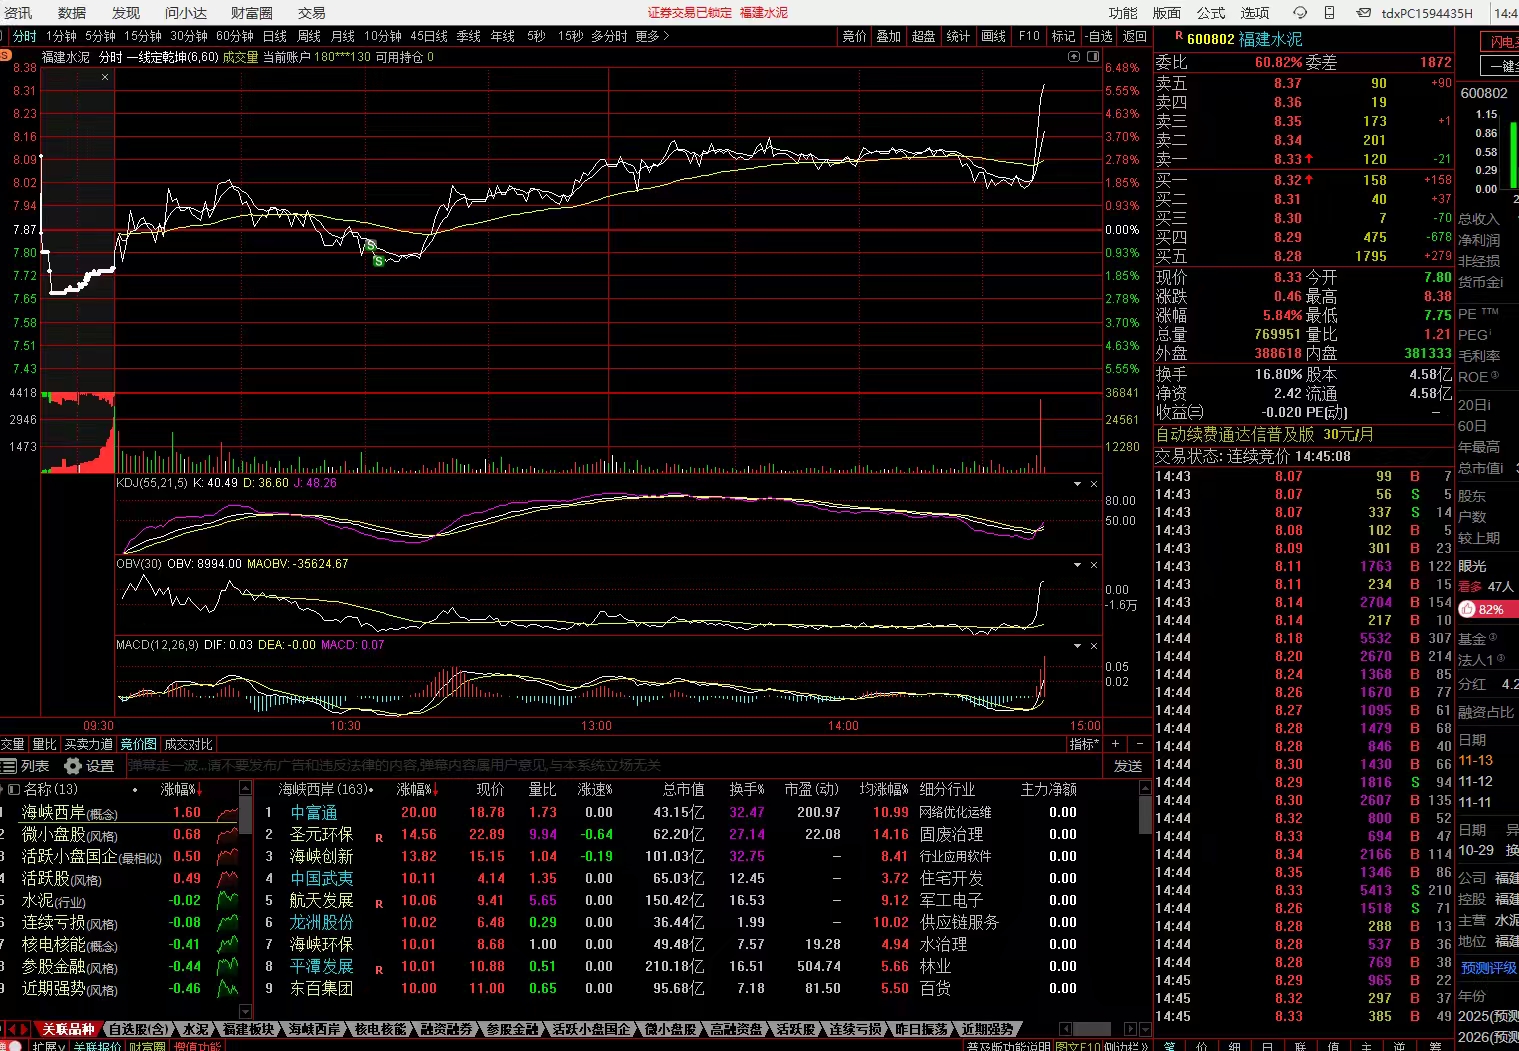This screenshot has width=1519, height=1051.
Task: Switch to 买卖力道 sub-chart tab
Action: [88, 744]
